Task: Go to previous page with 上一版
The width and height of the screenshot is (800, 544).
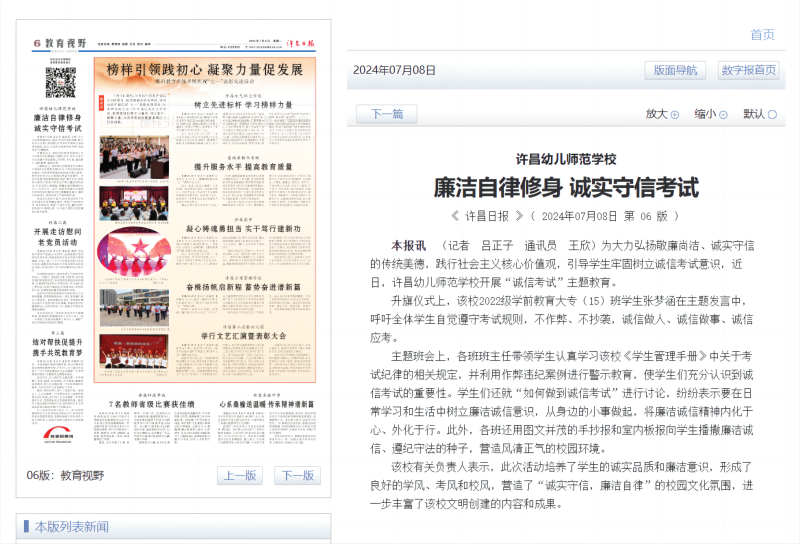Action: click(x=239, y=475)
